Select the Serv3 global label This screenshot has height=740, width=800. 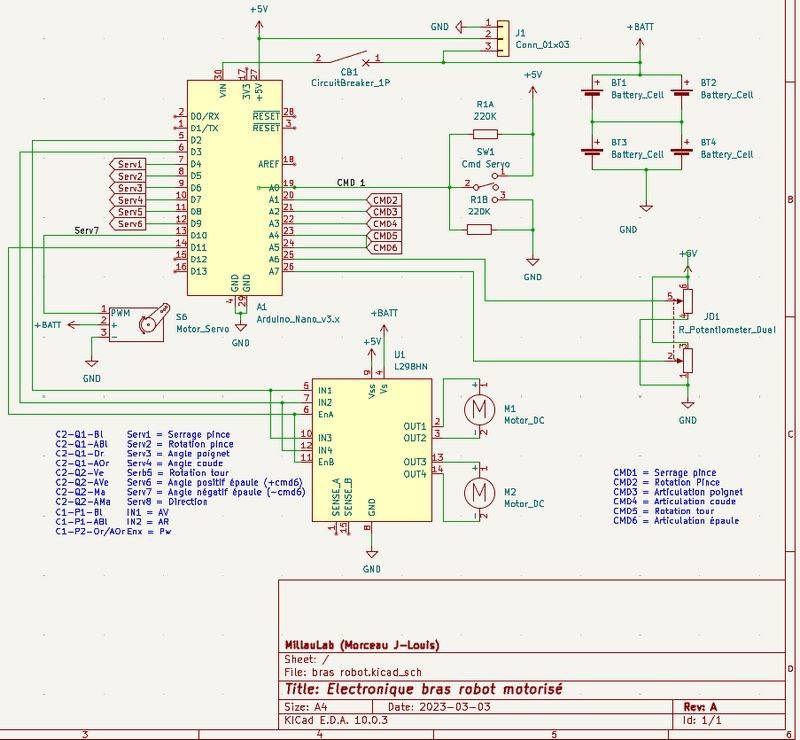128,188
